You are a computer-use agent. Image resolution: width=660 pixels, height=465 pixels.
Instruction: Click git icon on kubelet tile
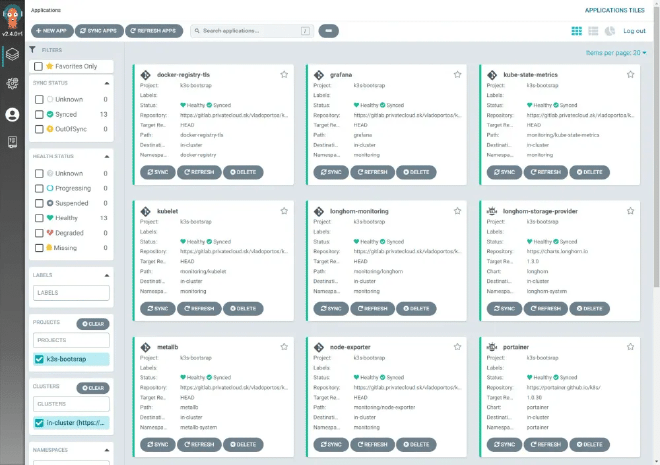146,211
